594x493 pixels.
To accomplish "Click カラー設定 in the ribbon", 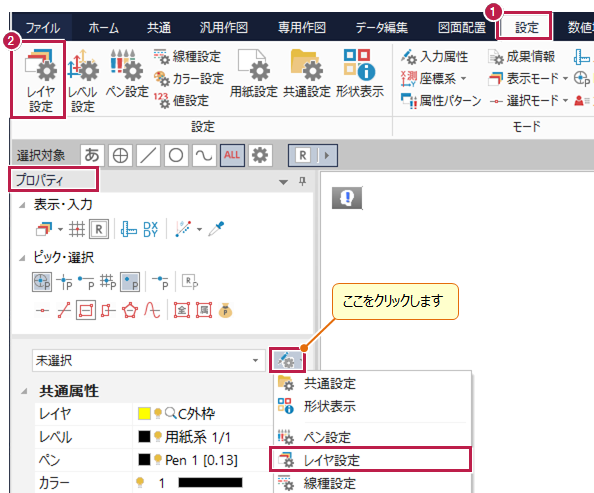I will (x=189, y=79).
